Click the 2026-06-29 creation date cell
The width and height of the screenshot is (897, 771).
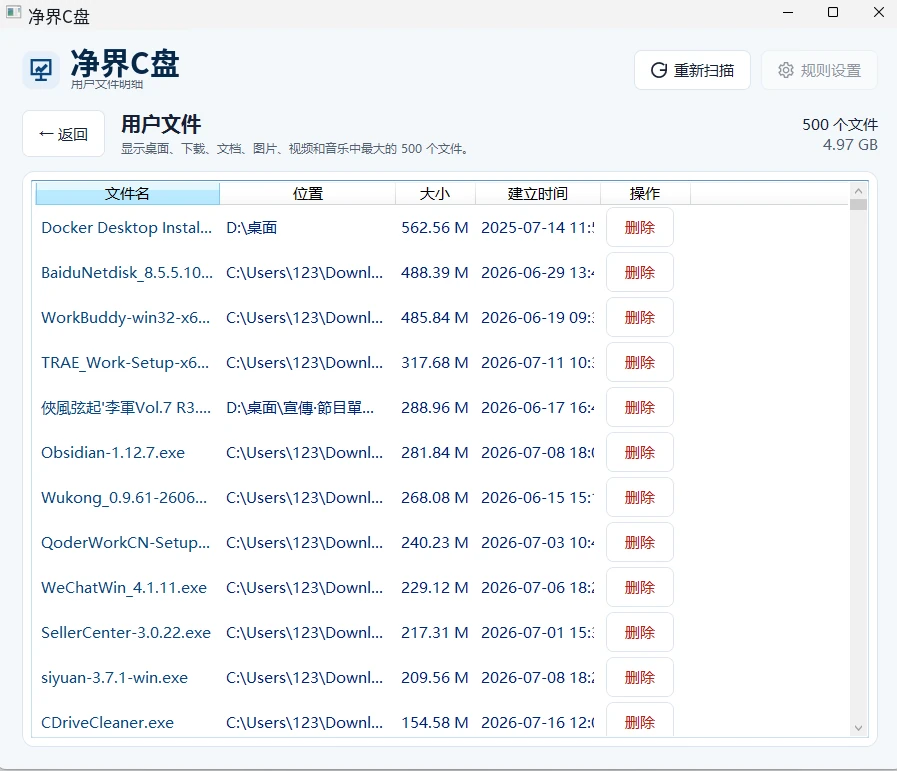(538, 272)
